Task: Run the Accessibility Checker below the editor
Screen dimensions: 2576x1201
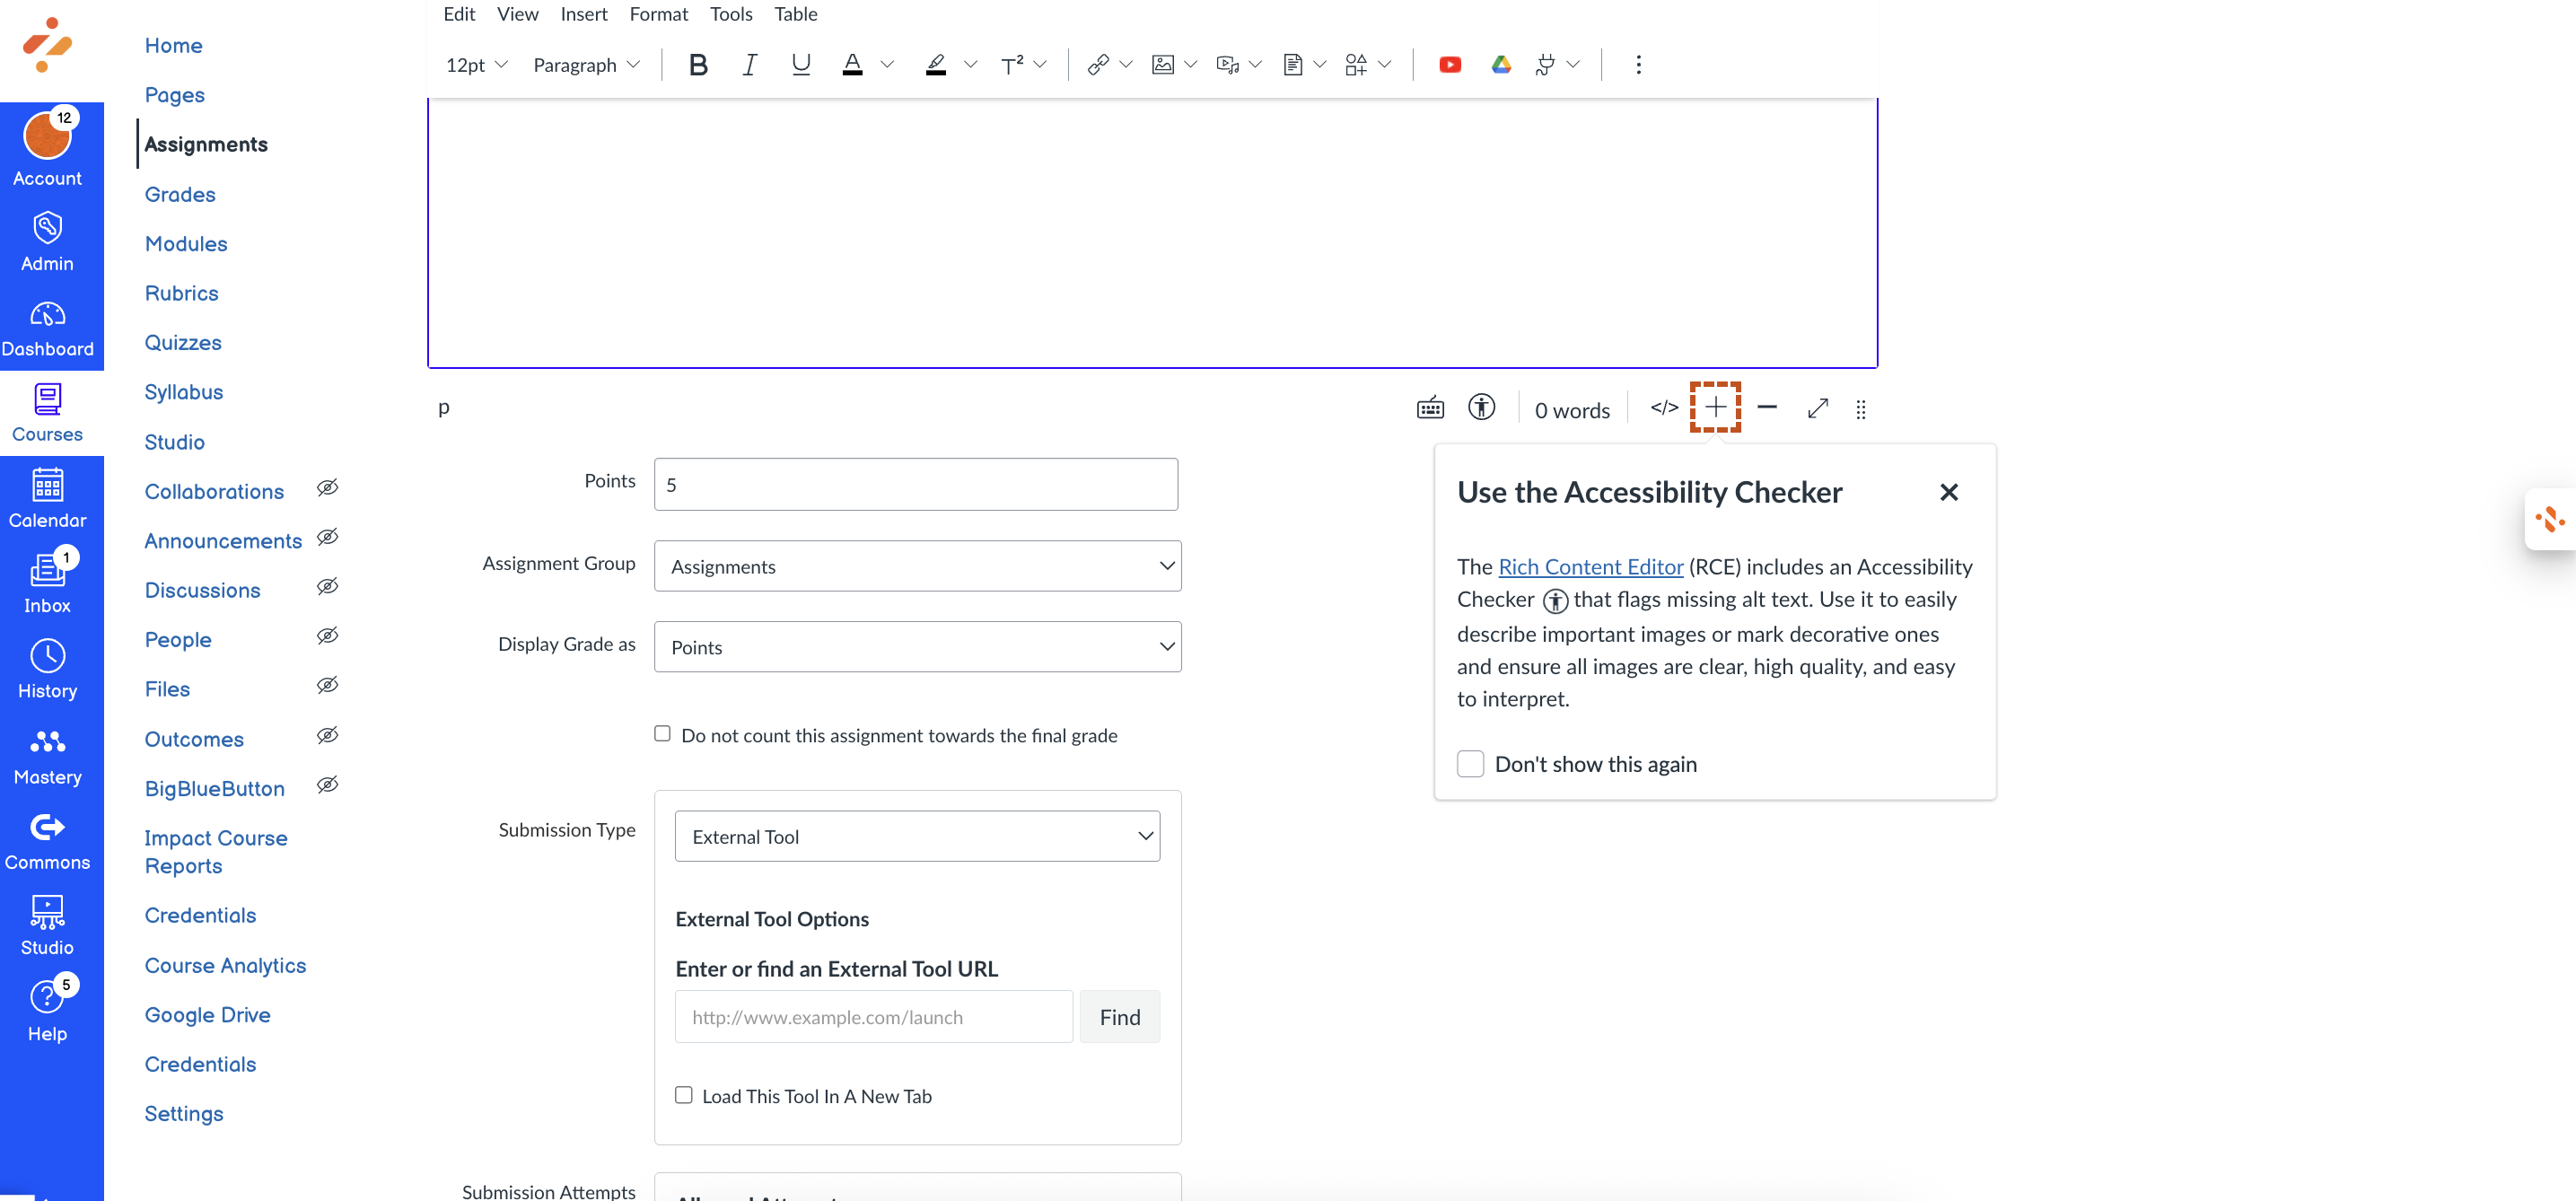Action: (x=1482, y=408)
